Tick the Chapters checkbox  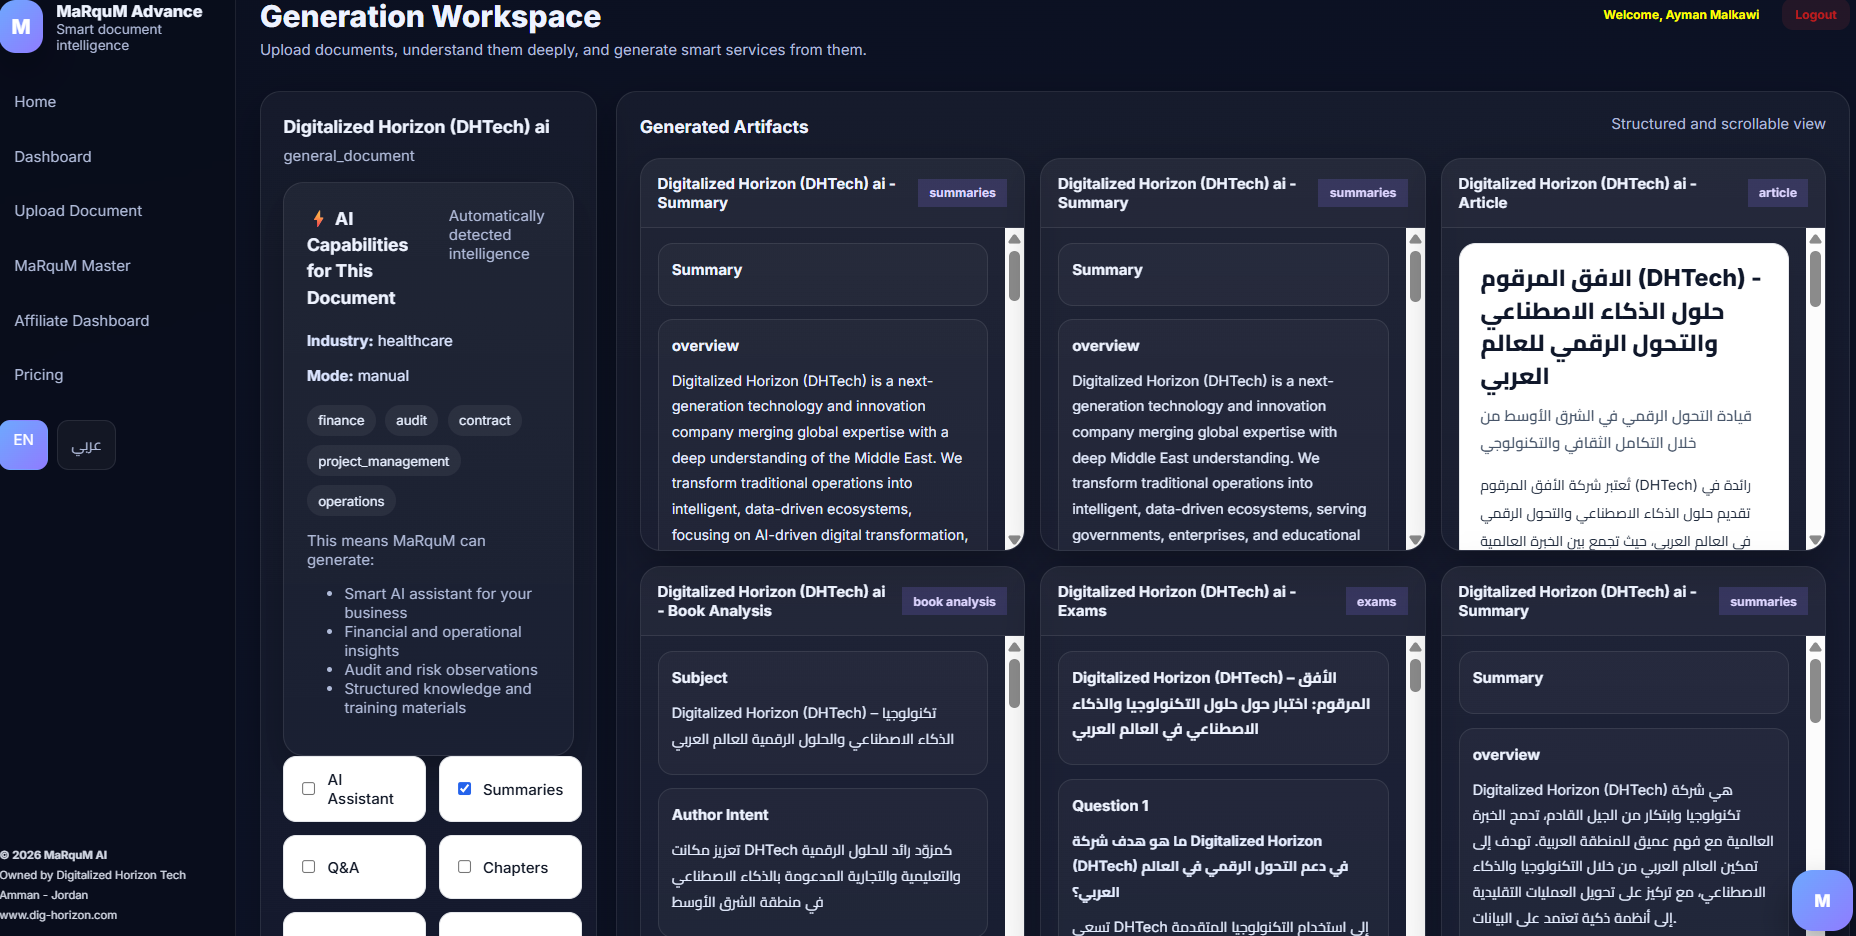click(x=465, y=867)
